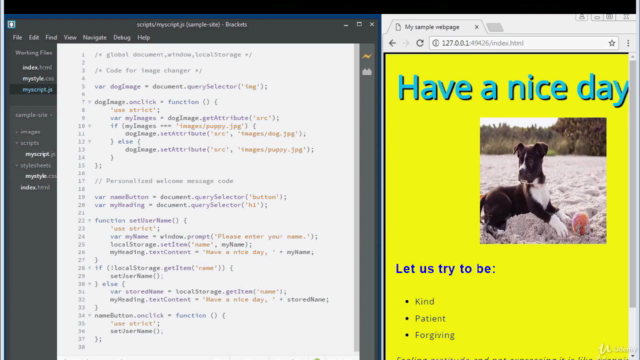
Task: View site info icon in address bar
Action: pyautogui.click(x=436, y=43)
